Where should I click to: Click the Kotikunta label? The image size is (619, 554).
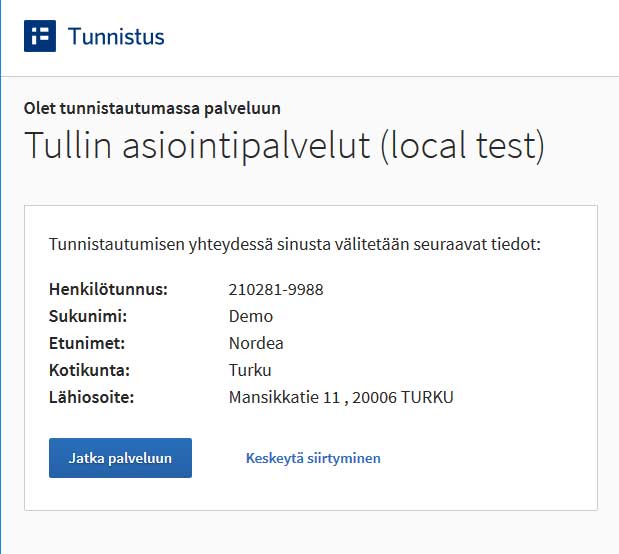tap(90, 370)
